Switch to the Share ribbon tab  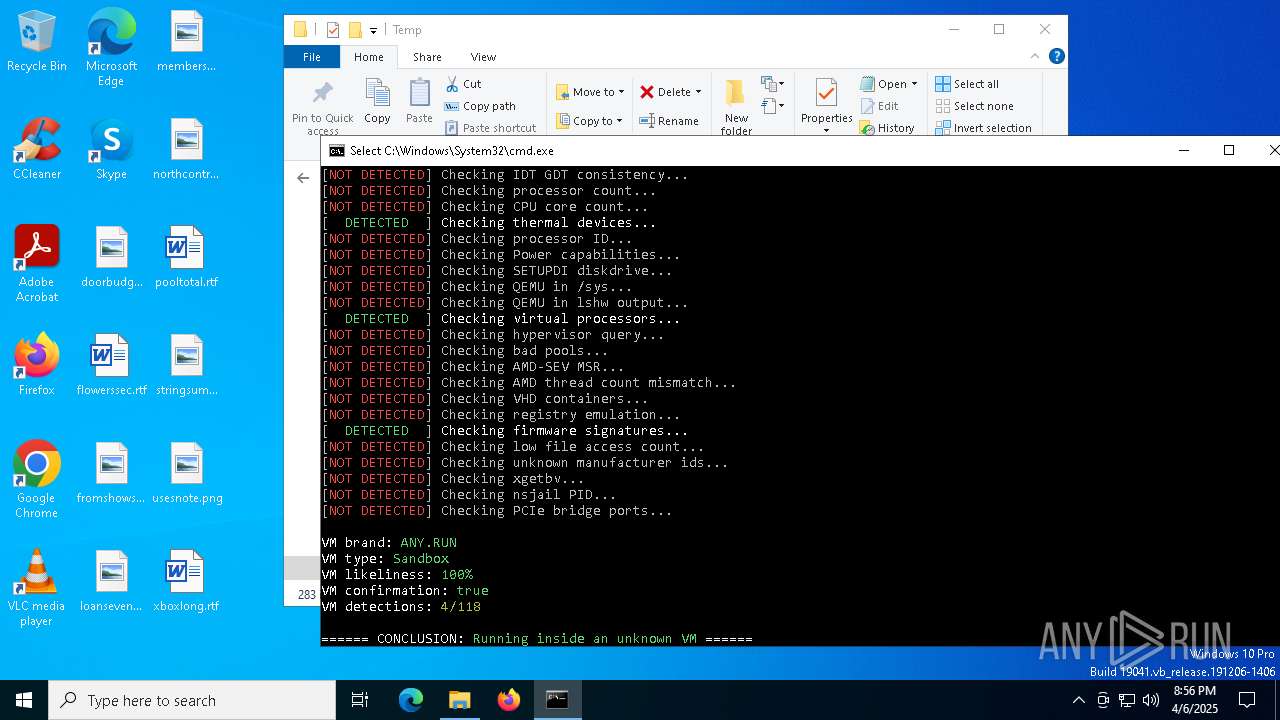point(427,57)
